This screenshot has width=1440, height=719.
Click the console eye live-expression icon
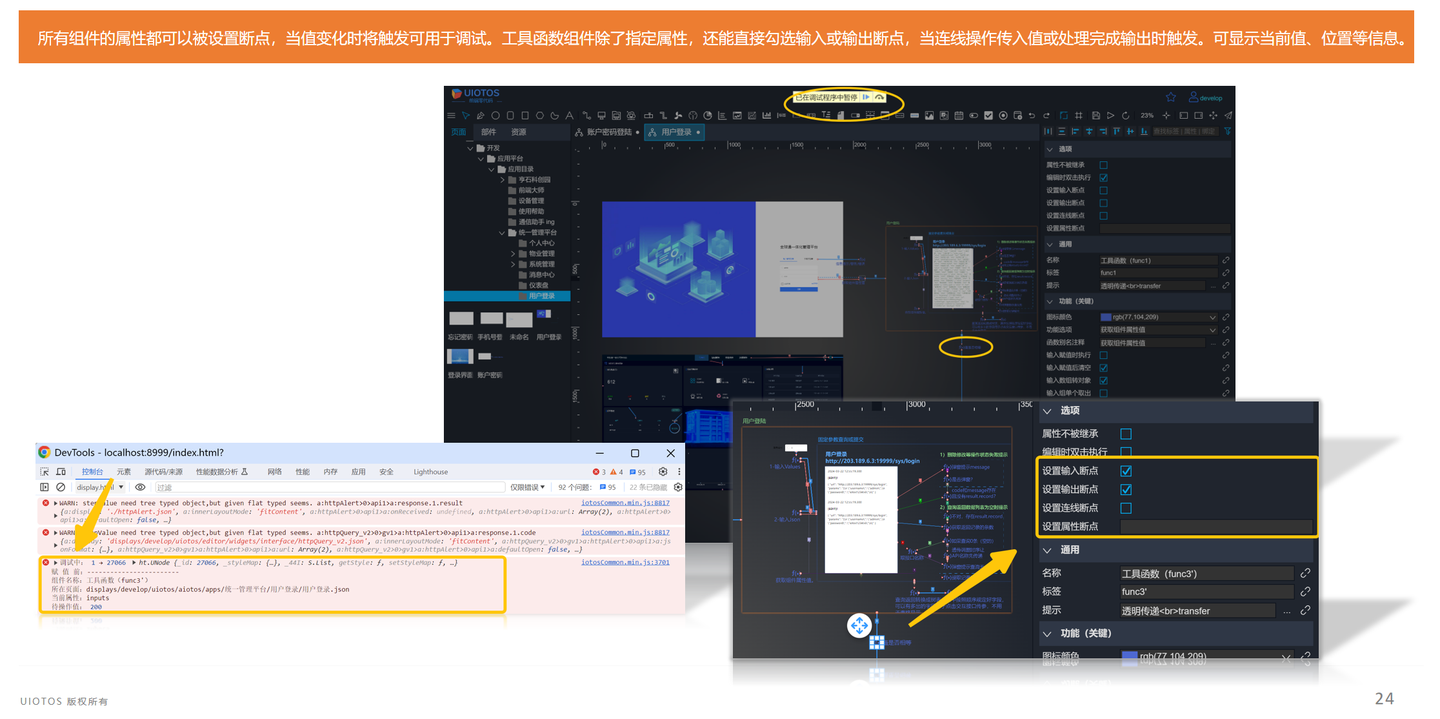140,487
